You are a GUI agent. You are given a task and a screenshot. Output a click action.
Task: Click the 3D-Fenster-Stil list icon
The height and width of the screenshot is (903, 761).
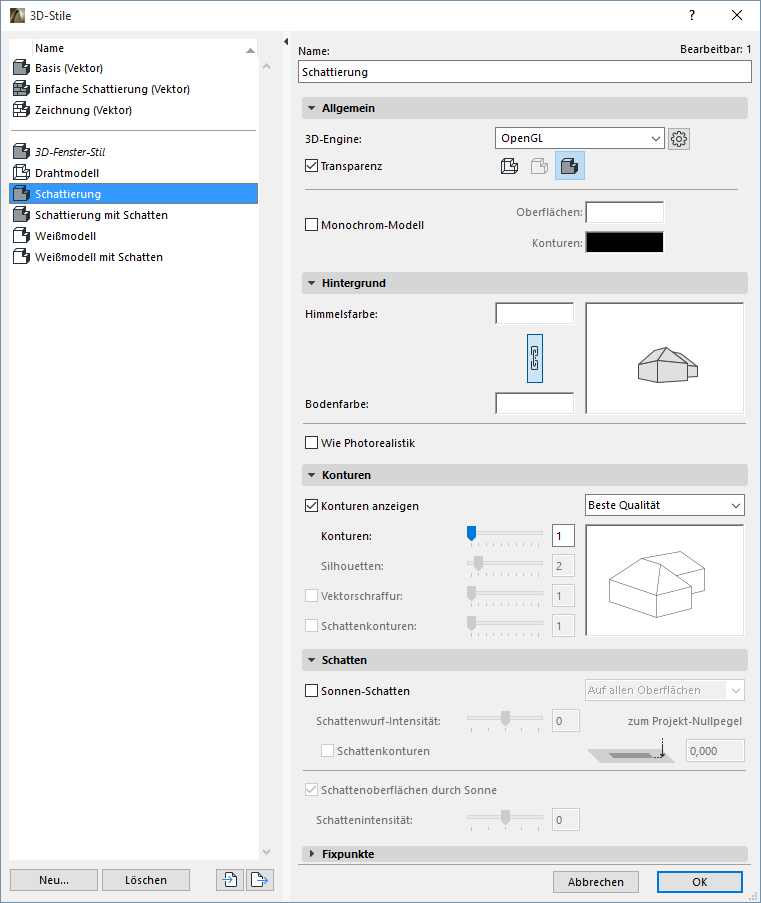click(x=21, y=151)
